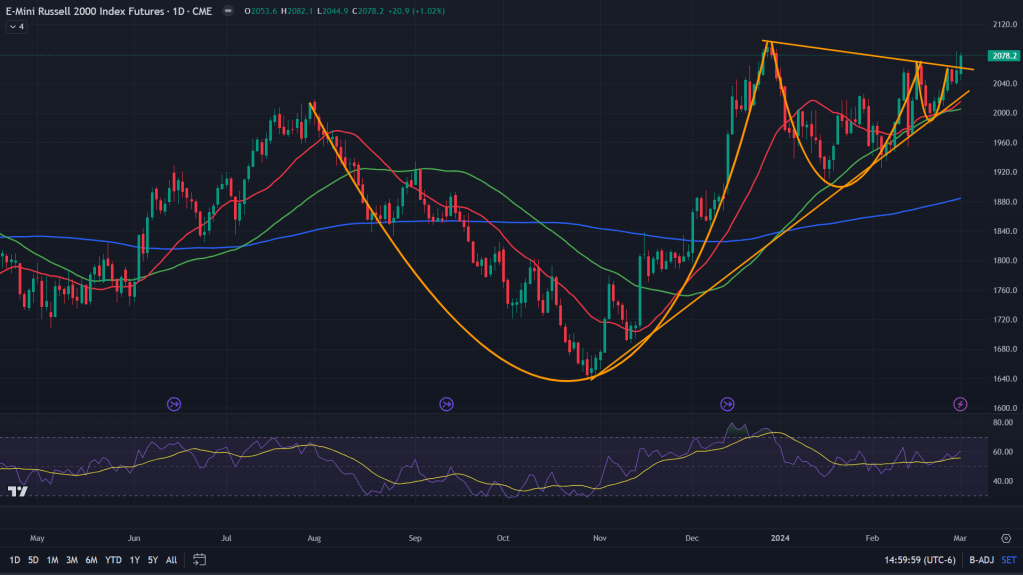Show the 5Y date range
The width and height of the screenshot is (1023, 575).
pos(152,559)
